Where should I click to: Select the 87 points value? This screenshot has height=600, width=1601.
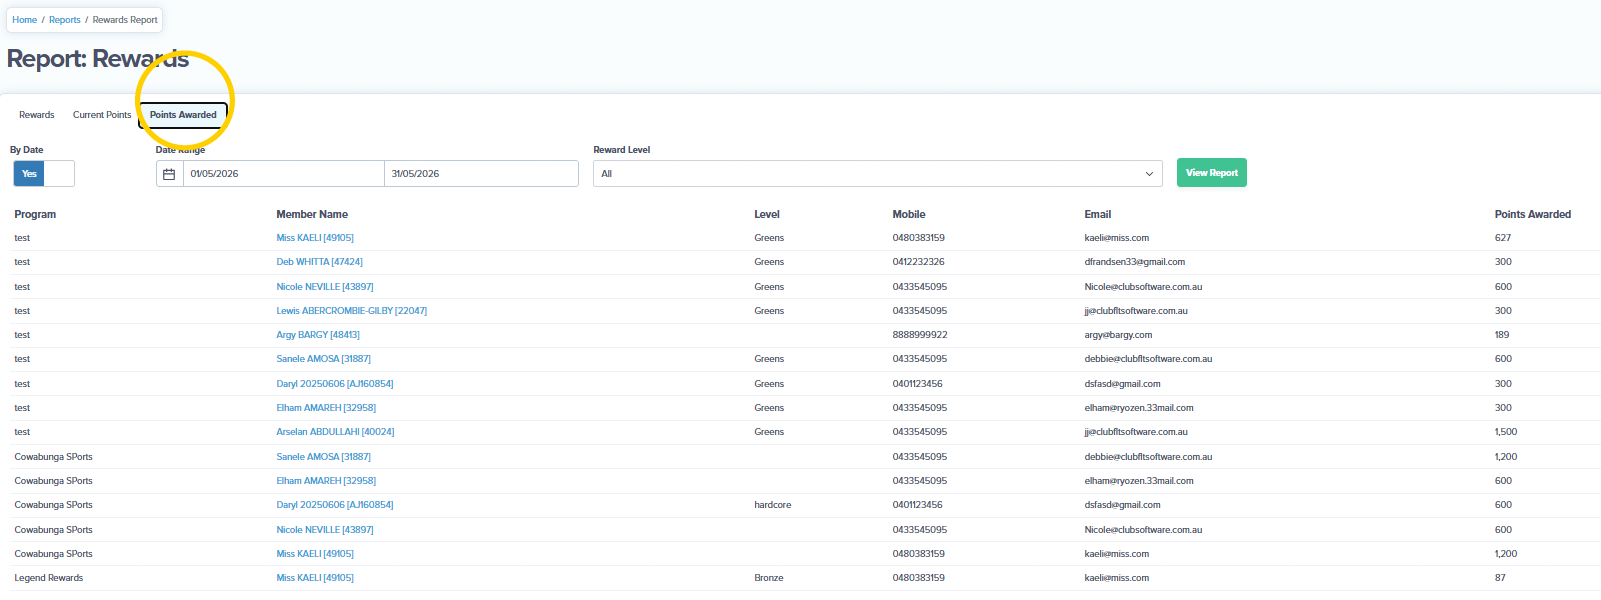point(1500,578)
